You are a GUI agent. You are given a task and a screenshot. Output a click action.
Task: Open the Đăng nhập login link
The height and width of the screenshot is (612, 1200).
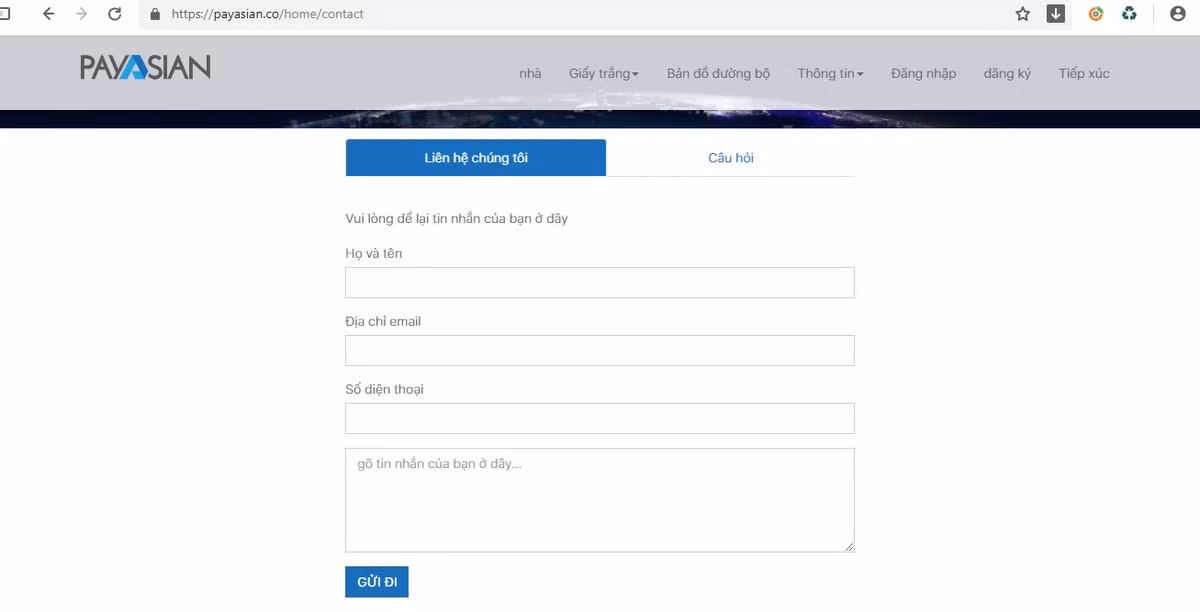[923, 73]
